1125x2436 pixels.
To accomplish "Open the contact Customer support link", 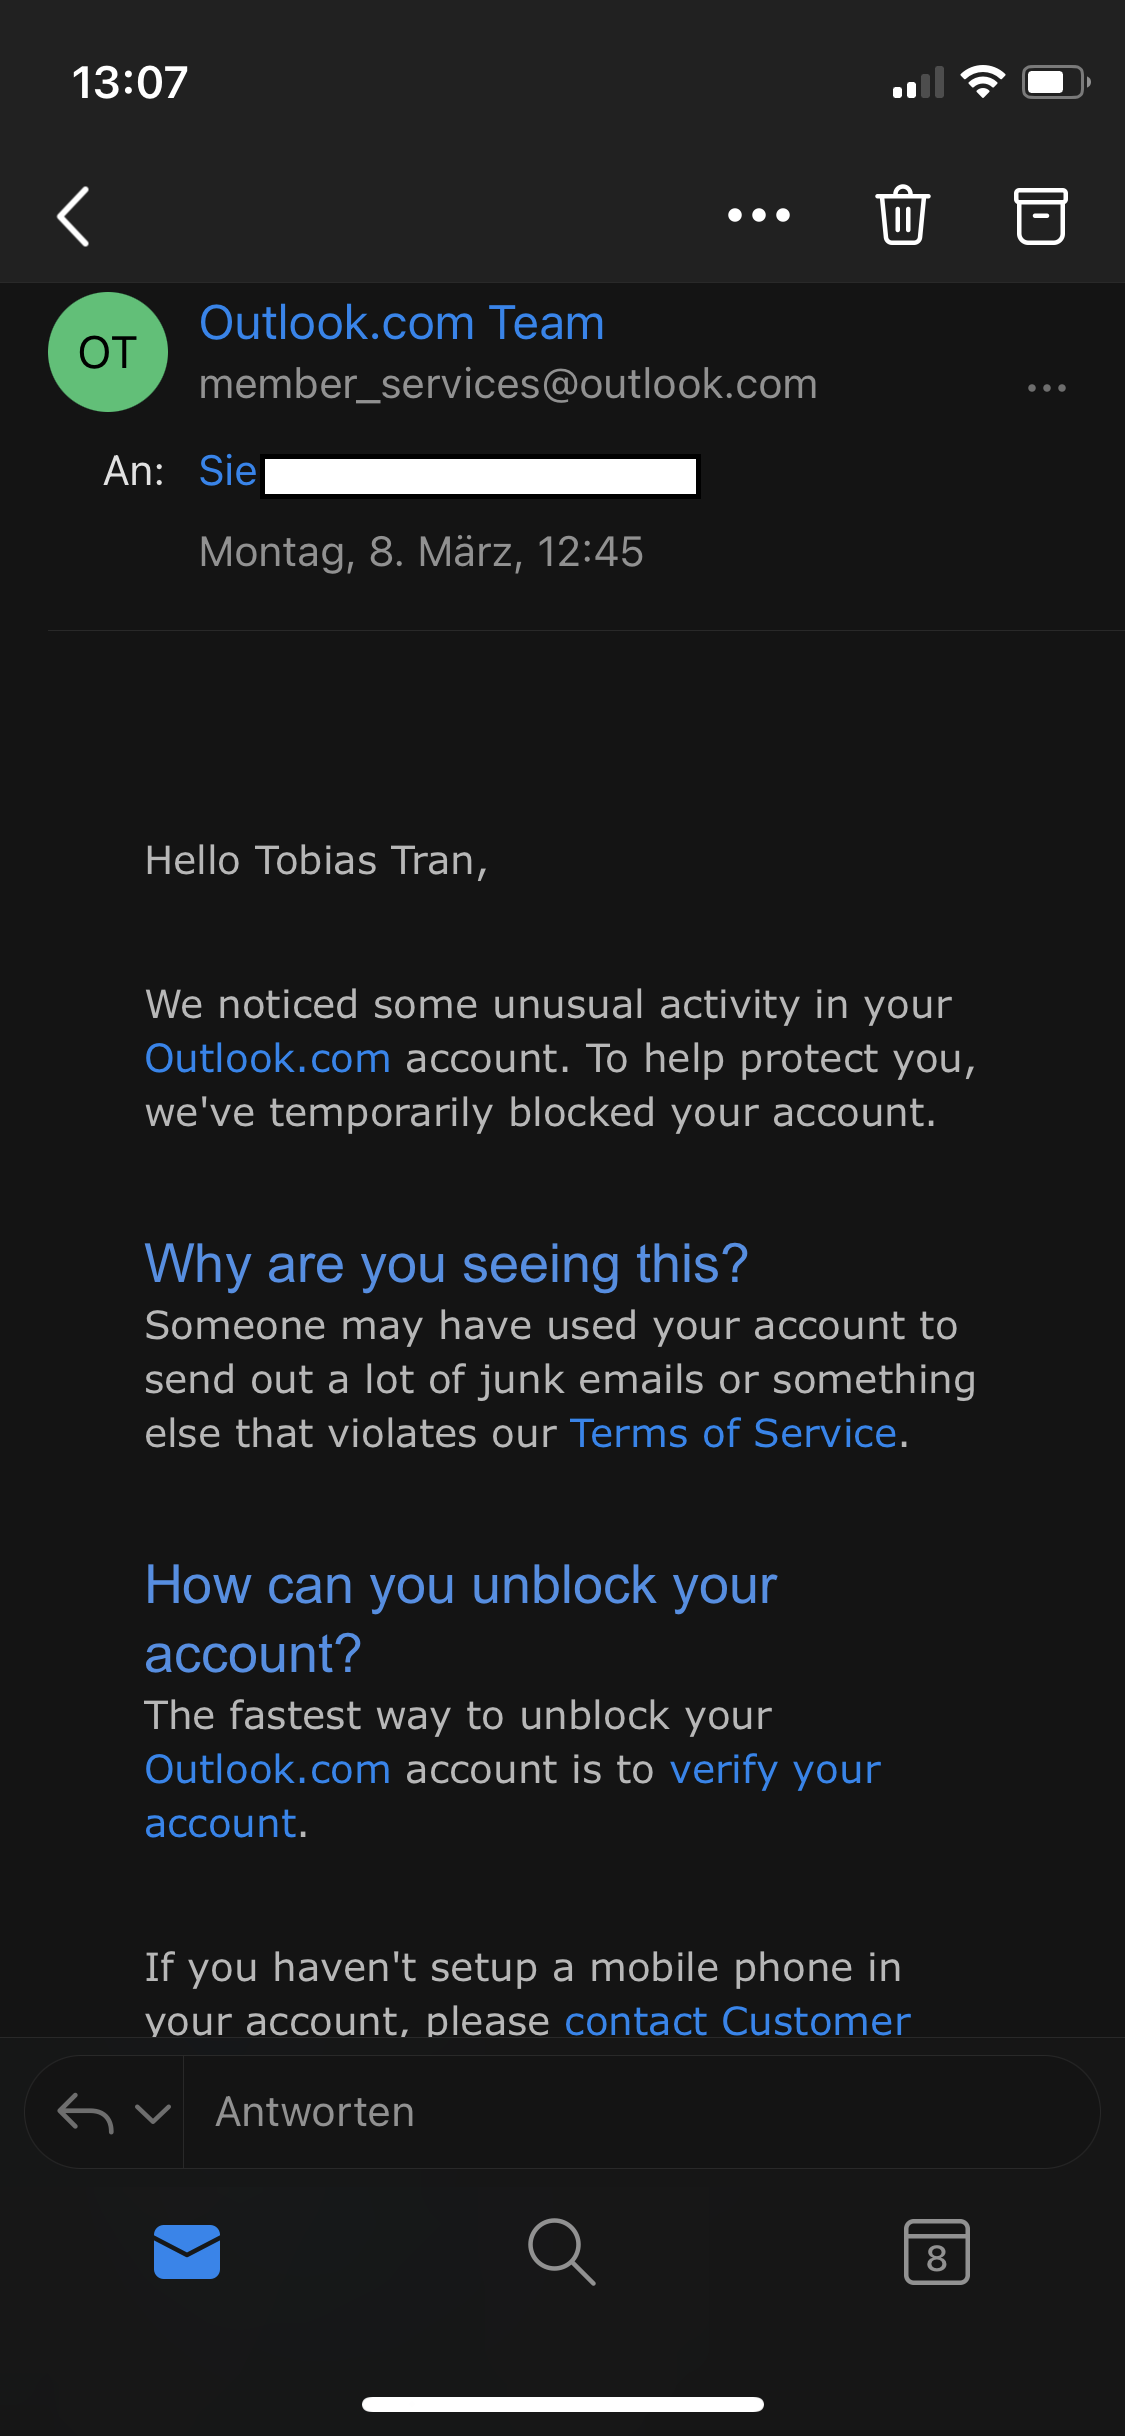I will click(x=738, y=2020).
